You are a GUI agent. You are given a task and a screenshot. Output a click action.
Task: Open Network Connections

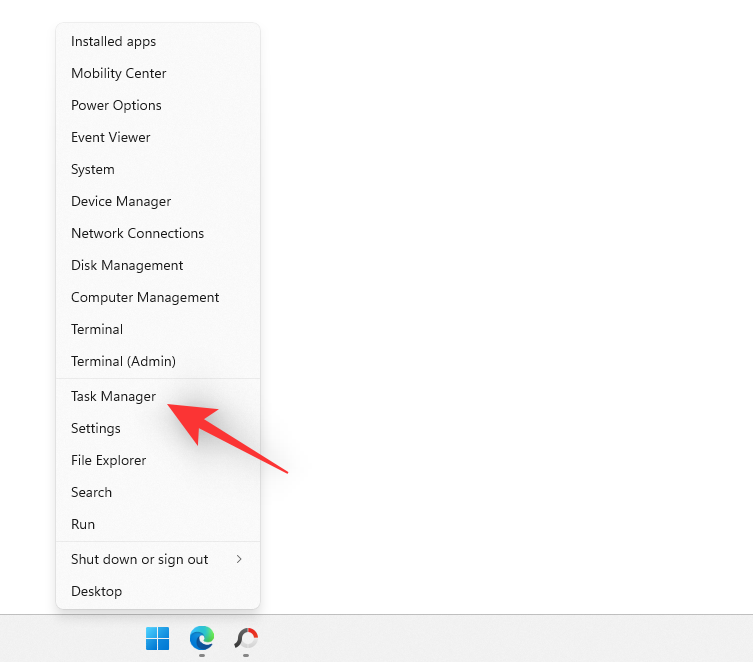(158, 233)
